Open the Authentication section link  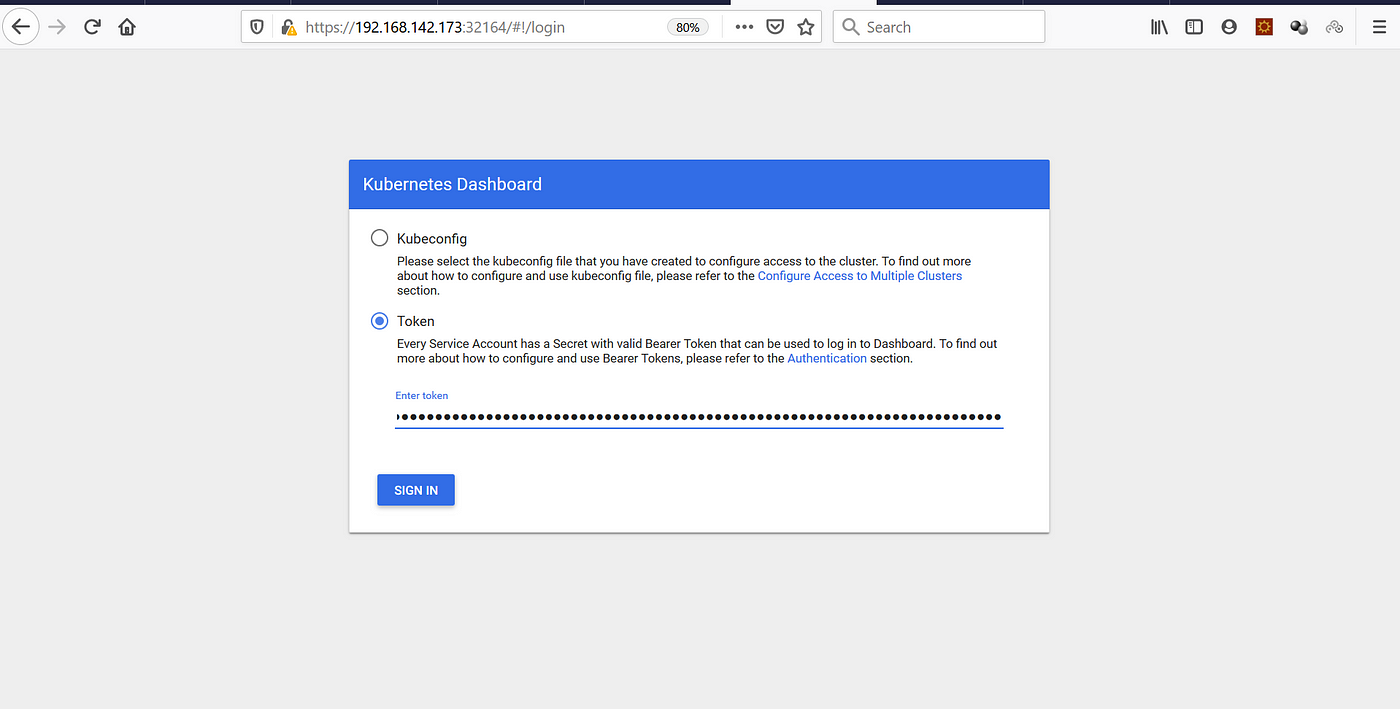[827, 358]
